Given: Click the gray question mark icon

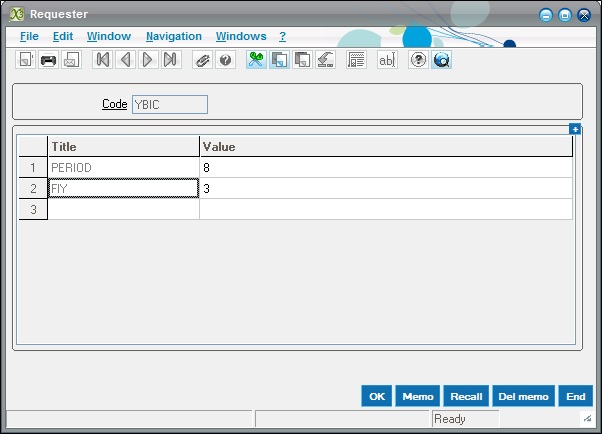Looking at the screenshot, I should [225, 60].
